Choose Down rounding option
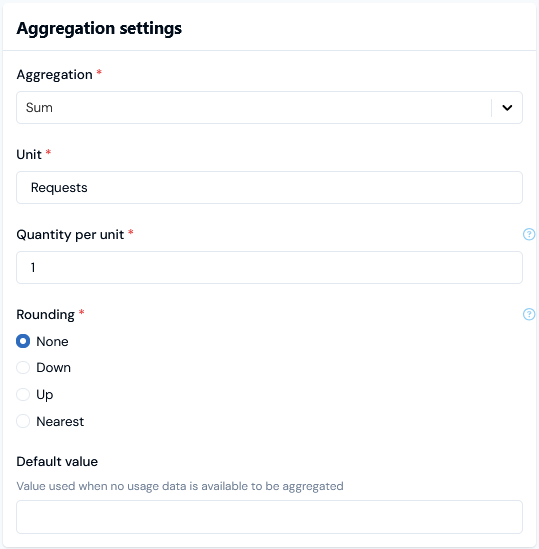The image size is (539, 549). pos(23,368)
